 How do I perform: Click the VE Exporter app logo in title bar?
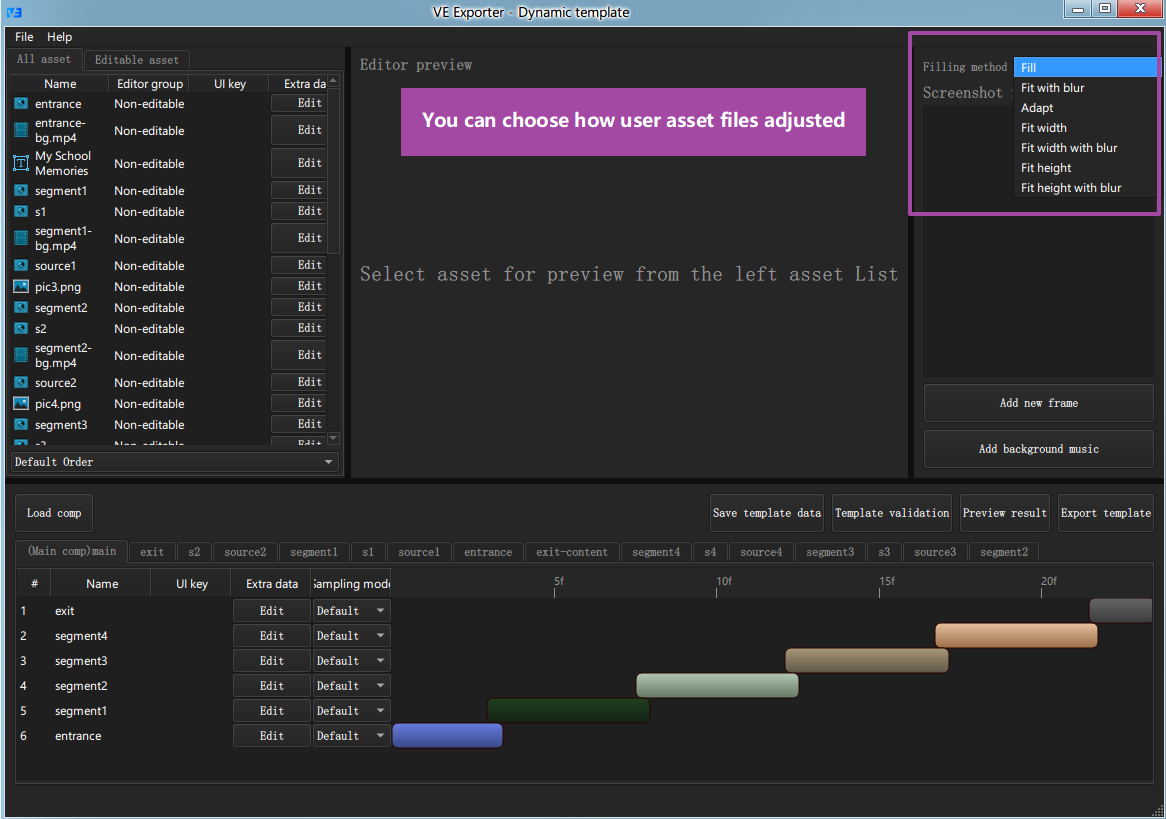[x=14, y=12]
